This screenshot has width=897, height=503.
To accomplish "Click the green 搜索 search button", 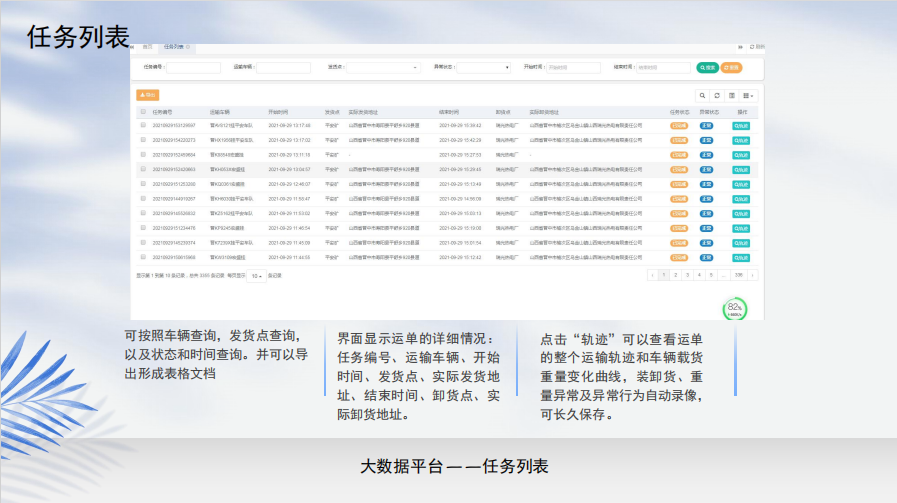I will pos(707,68).
